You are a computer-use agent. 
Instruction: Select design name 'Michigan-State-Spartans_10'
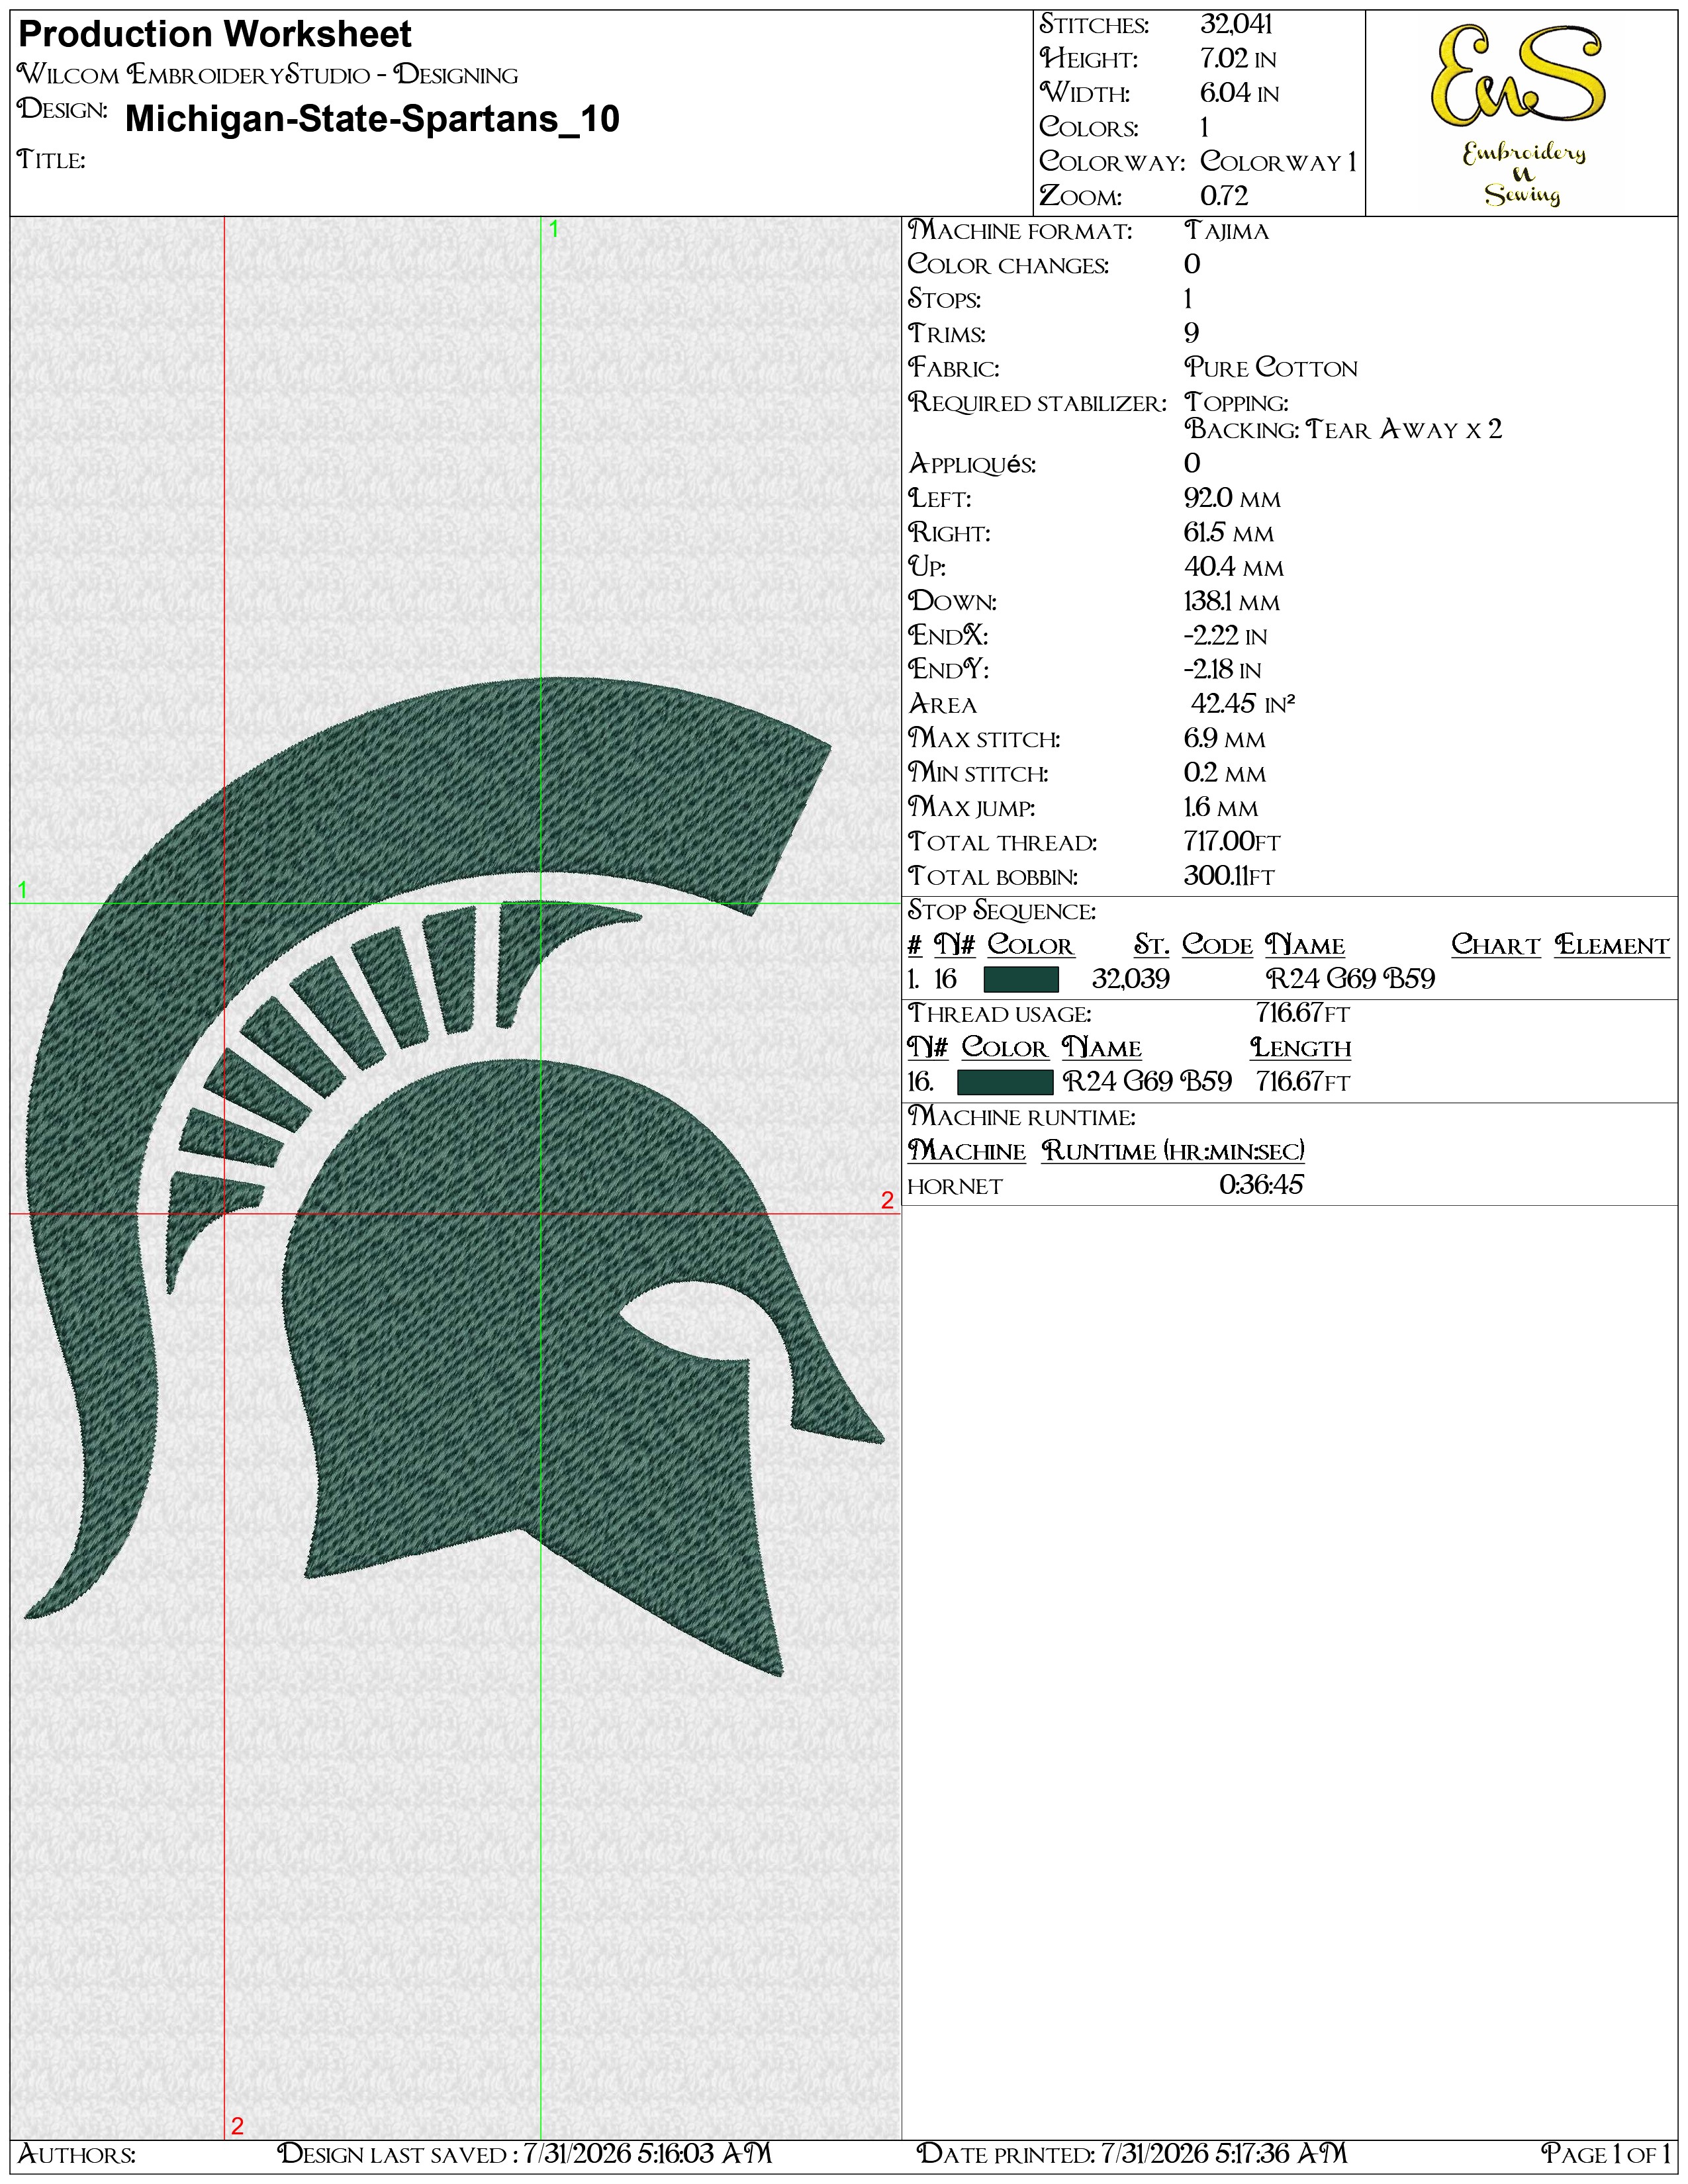[x=372, y=119]
